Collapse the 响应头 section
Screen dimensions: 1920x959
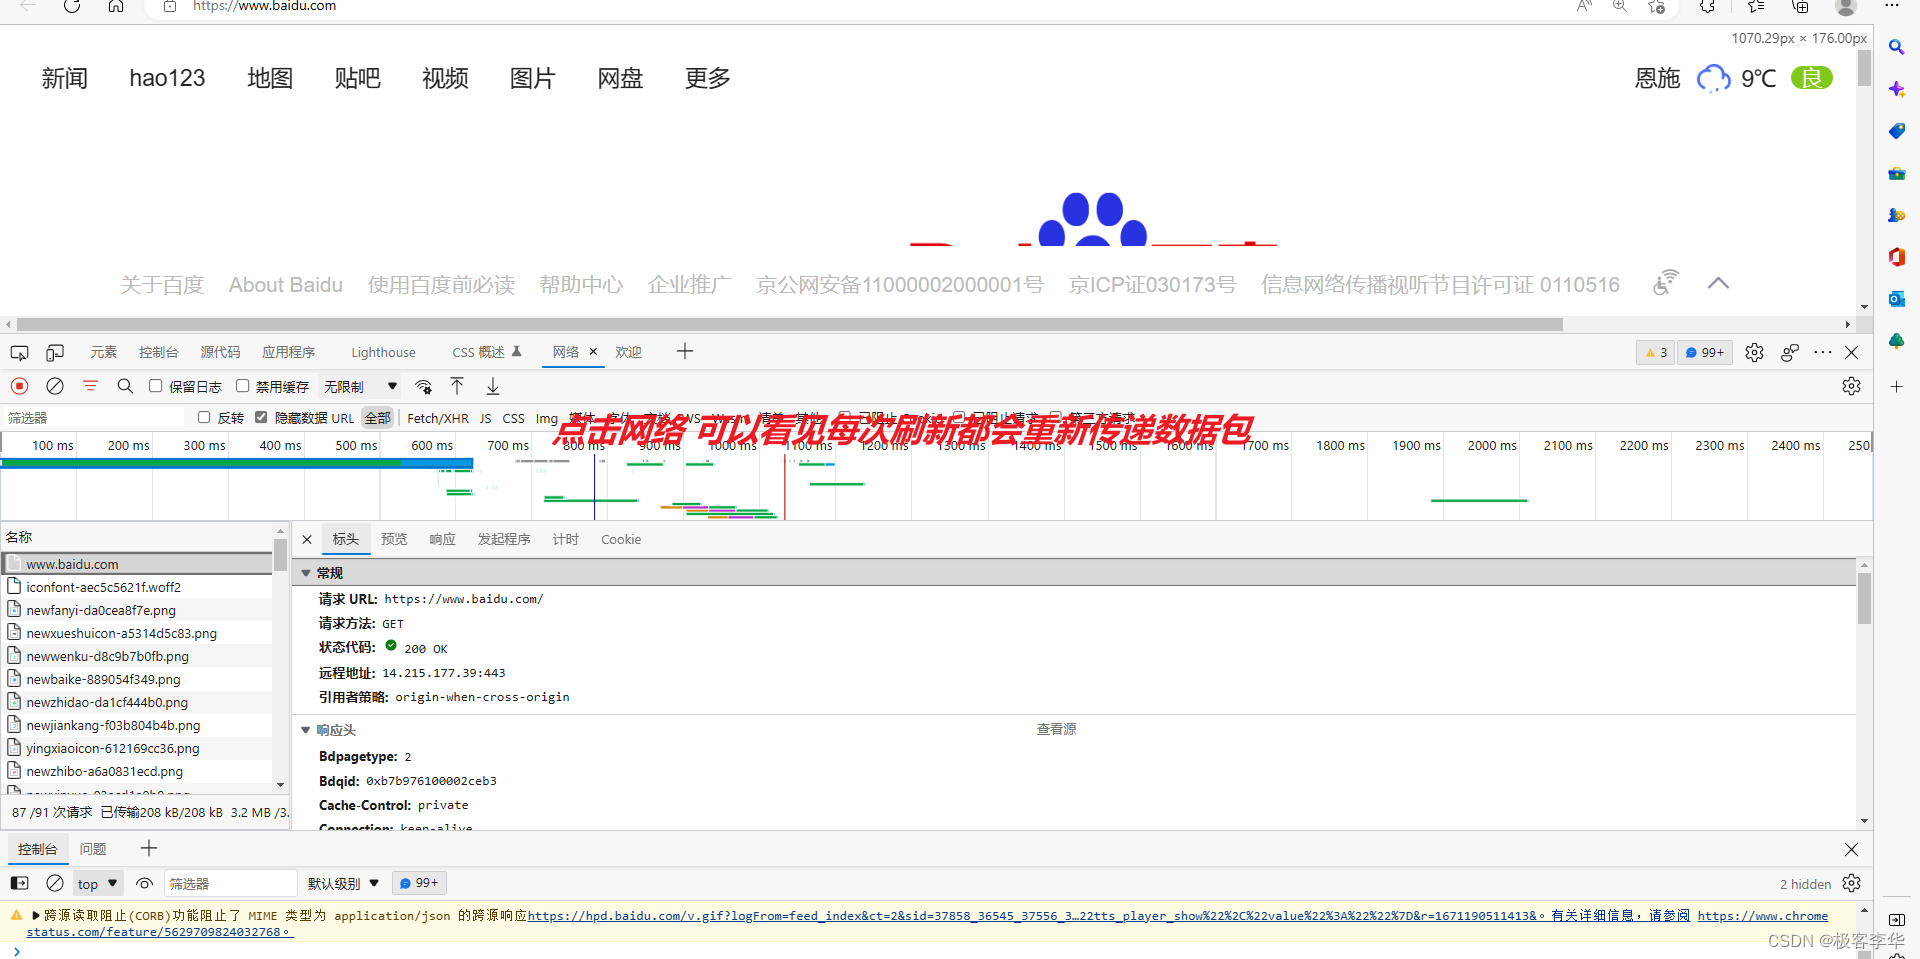pyautogui.click(x=306, y=730)
